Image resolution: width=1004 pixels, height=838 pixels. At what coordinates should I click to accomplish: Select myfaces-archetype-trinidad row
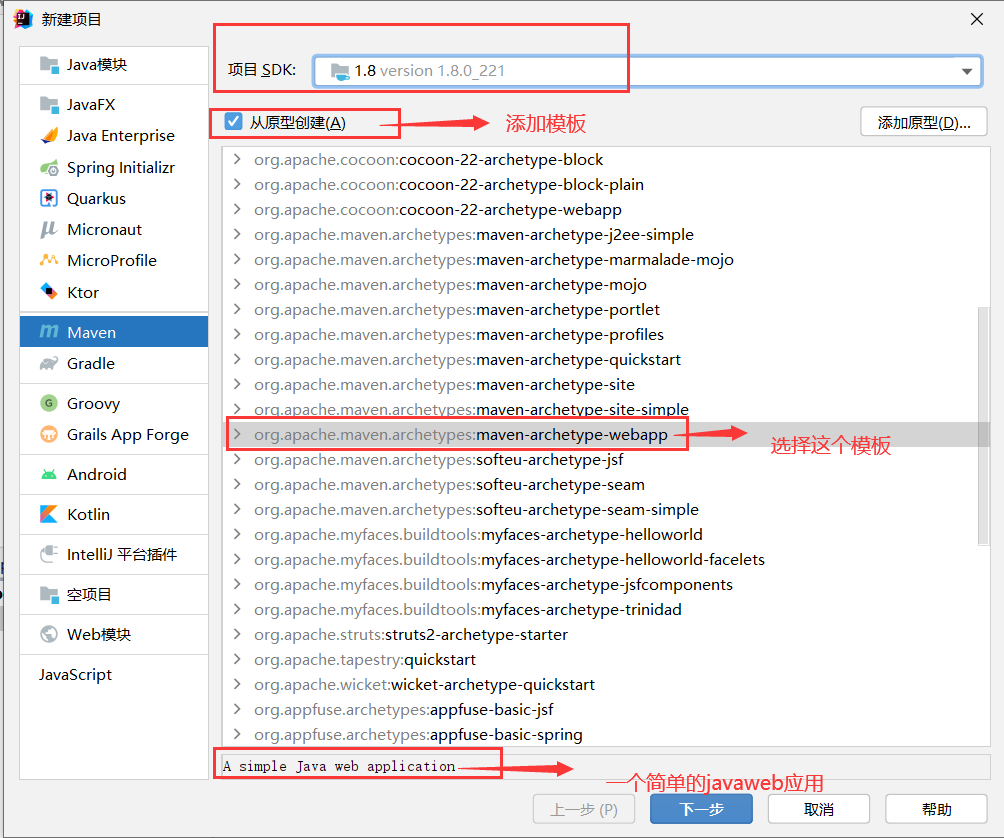[606, 609]
